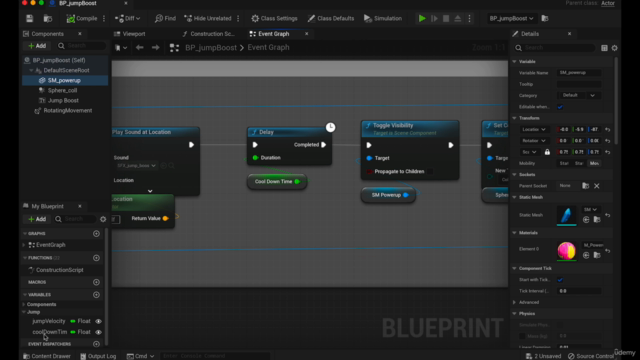Viewport: 640px width, 360px height.
Task: Open the graph bookmarks dropdown
Action: tap(121, 48)
